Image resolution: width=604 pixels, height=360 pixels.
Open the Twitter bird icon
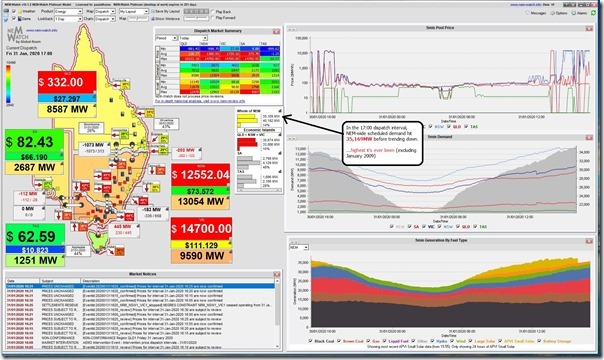6,18
